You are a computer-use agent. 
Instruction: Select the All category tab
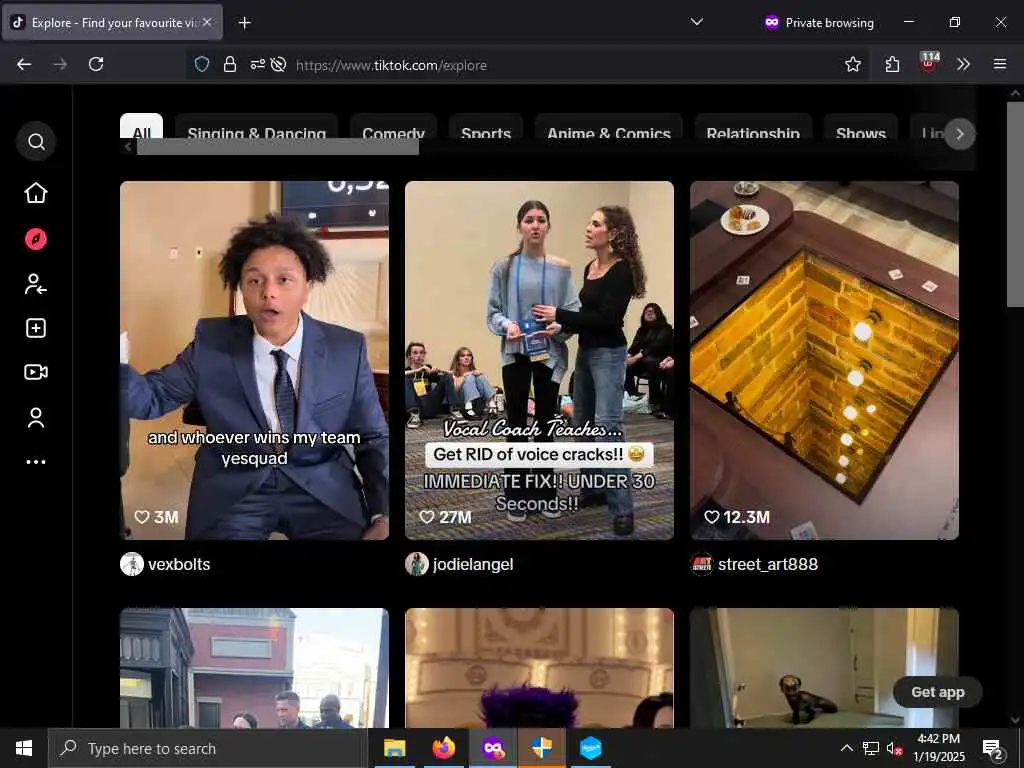pyautogui.click(x=142, y=127)
